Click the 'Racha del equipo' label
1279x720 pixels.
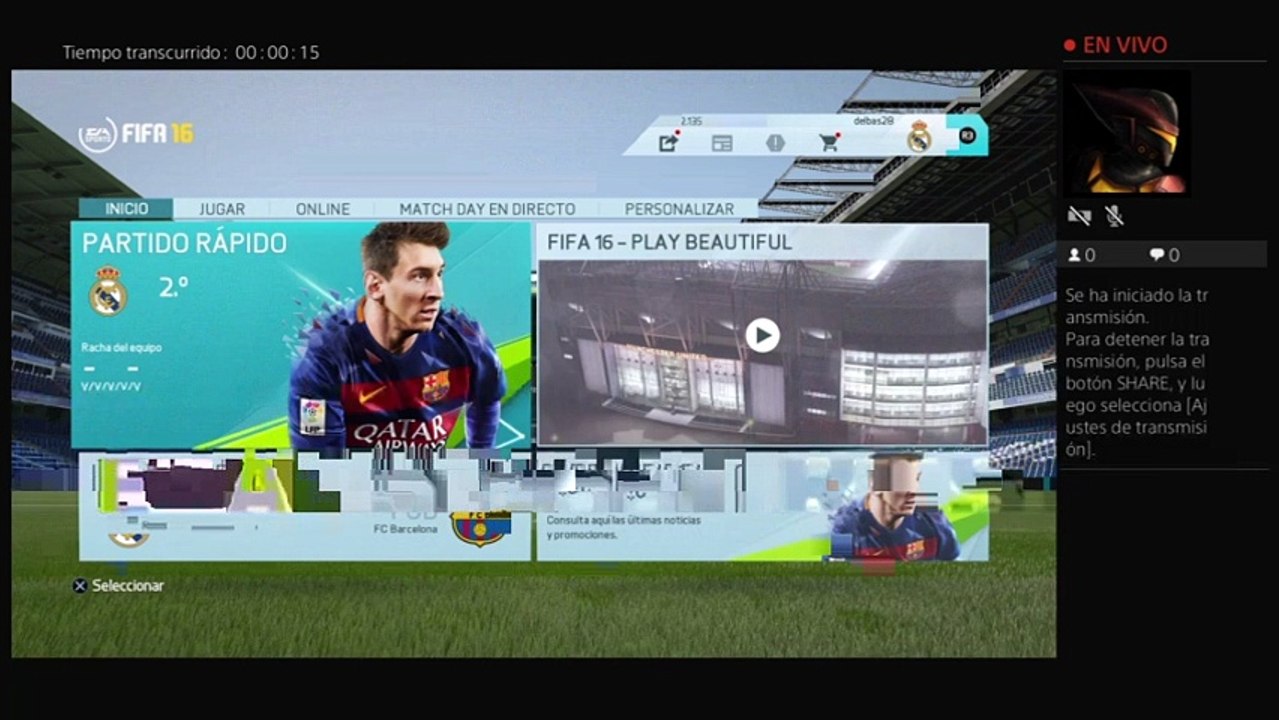(x=121, y=348)
